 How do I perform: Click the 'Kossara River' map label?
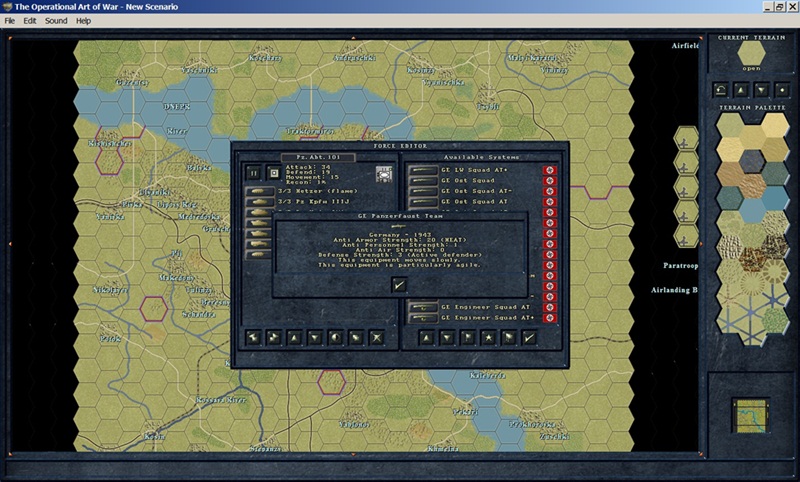click(221, 400)
